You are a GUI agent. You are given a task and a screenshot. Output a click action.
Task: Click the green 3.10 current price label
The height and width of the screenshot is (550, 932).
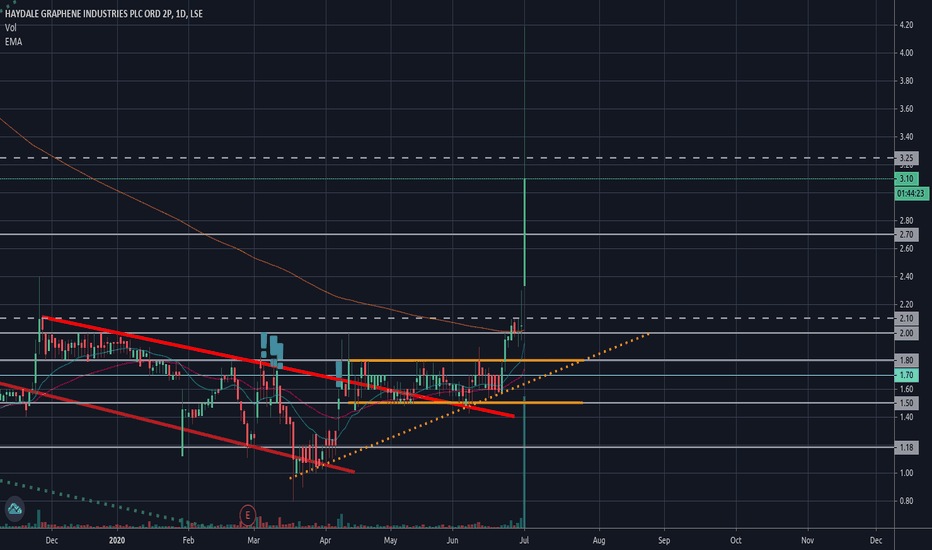(x=906, y=178)
